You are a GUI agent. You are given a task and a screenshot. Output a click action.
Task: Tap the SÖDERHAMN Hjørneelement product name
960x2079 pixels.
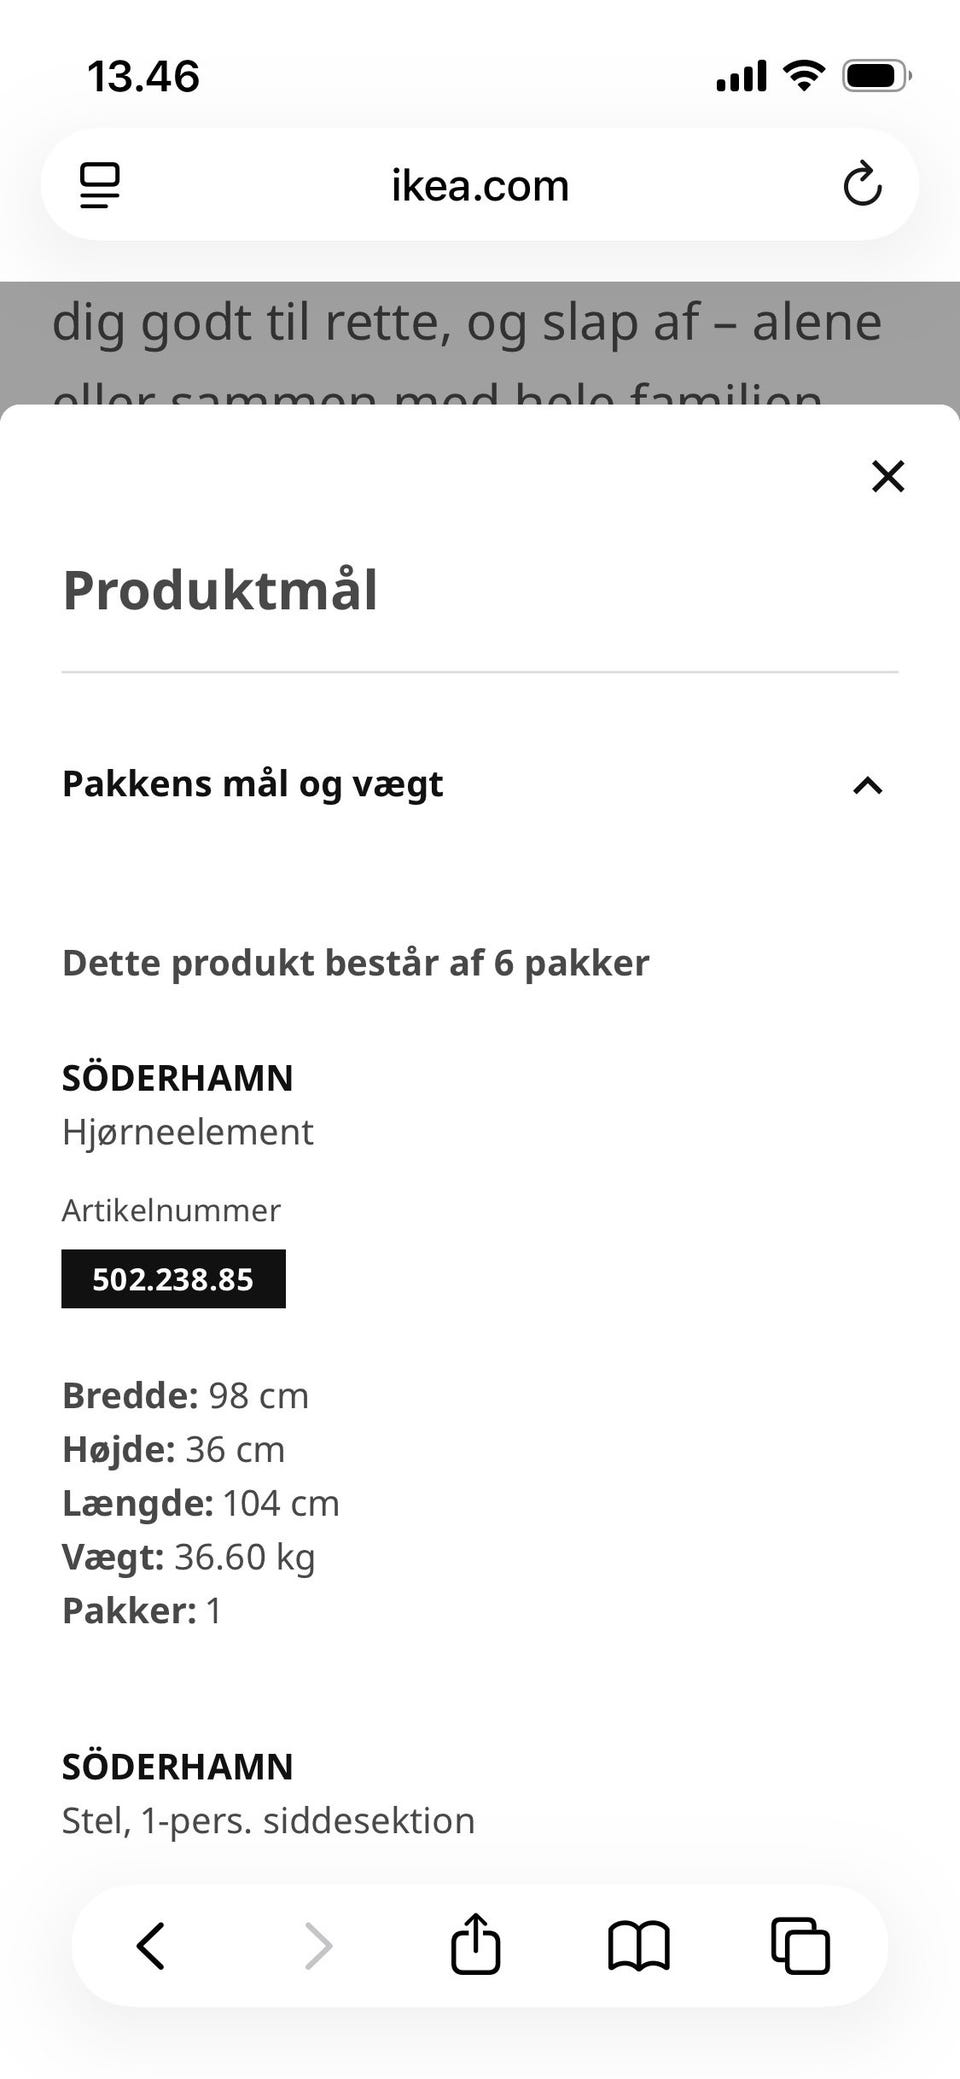[178, 1079]
